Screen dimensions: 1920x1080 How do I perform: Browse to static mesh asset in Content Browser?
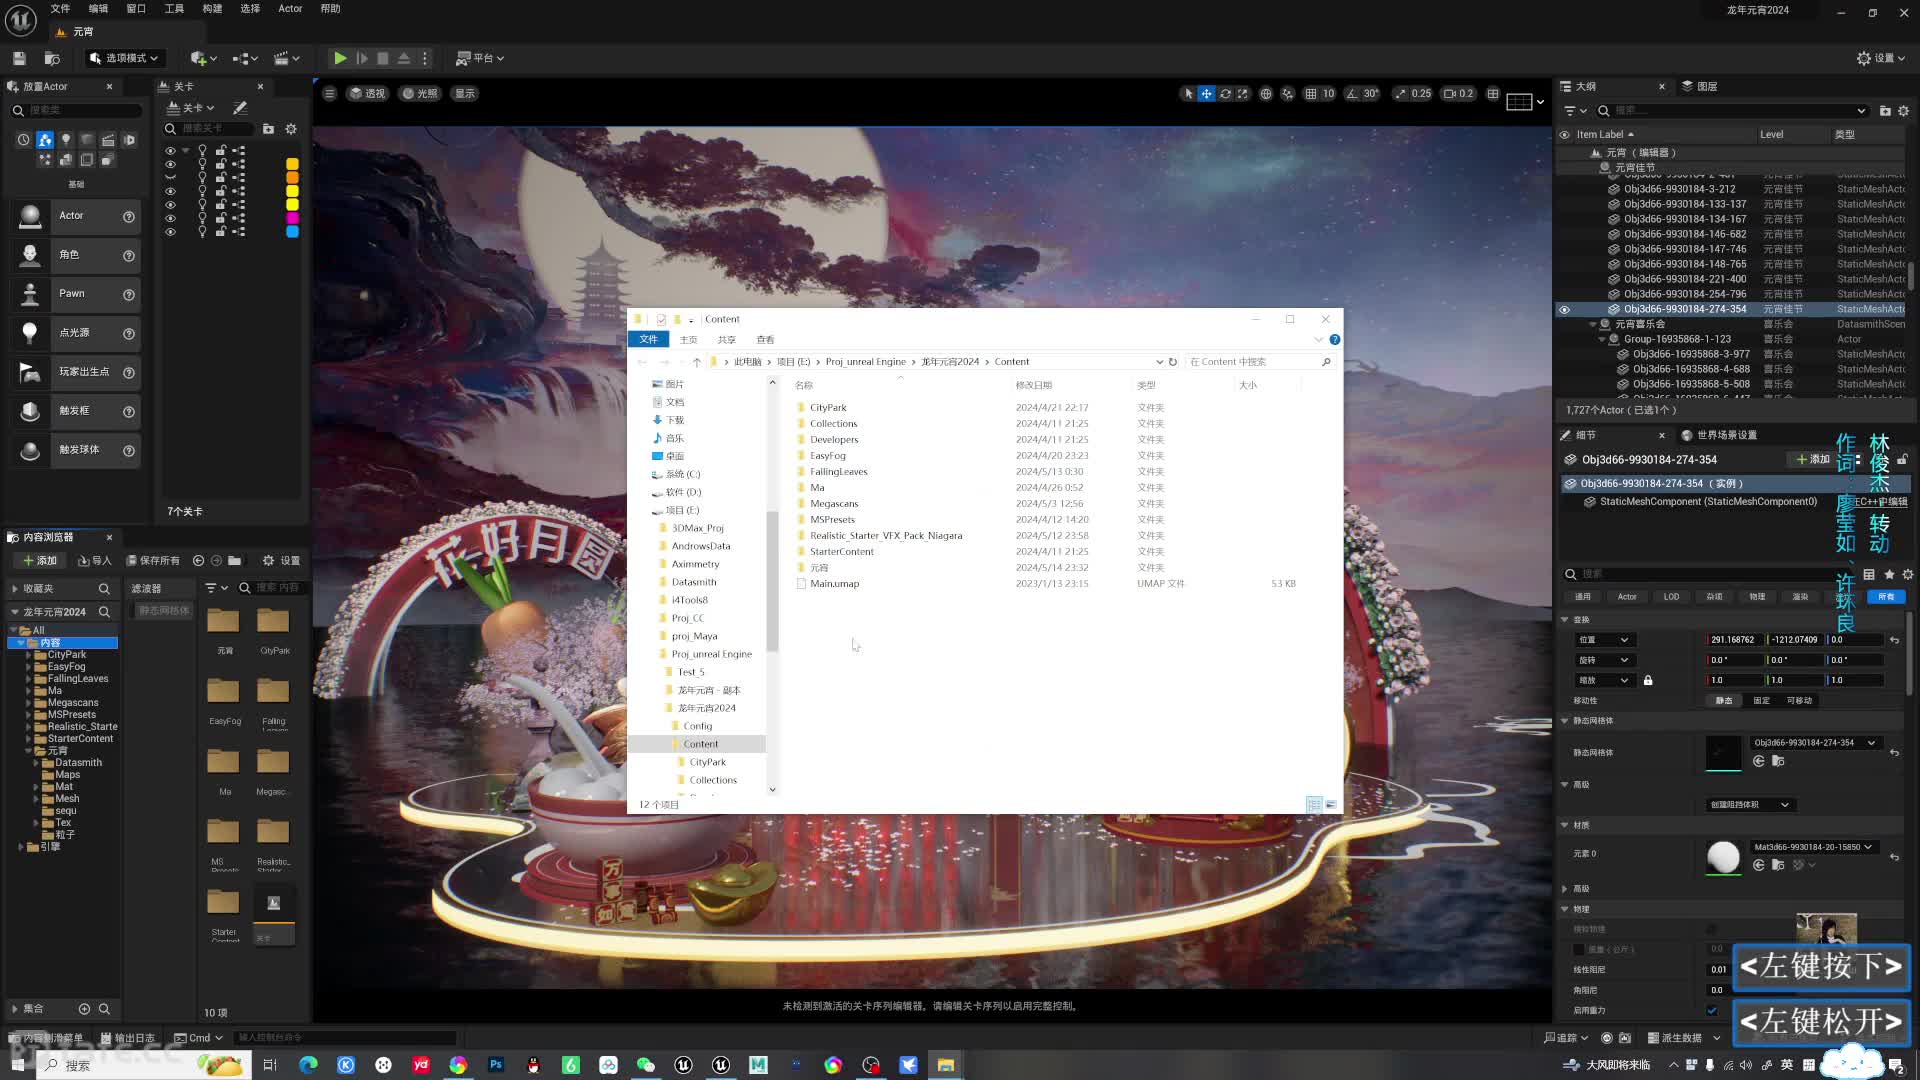(x=1778, y=762)
